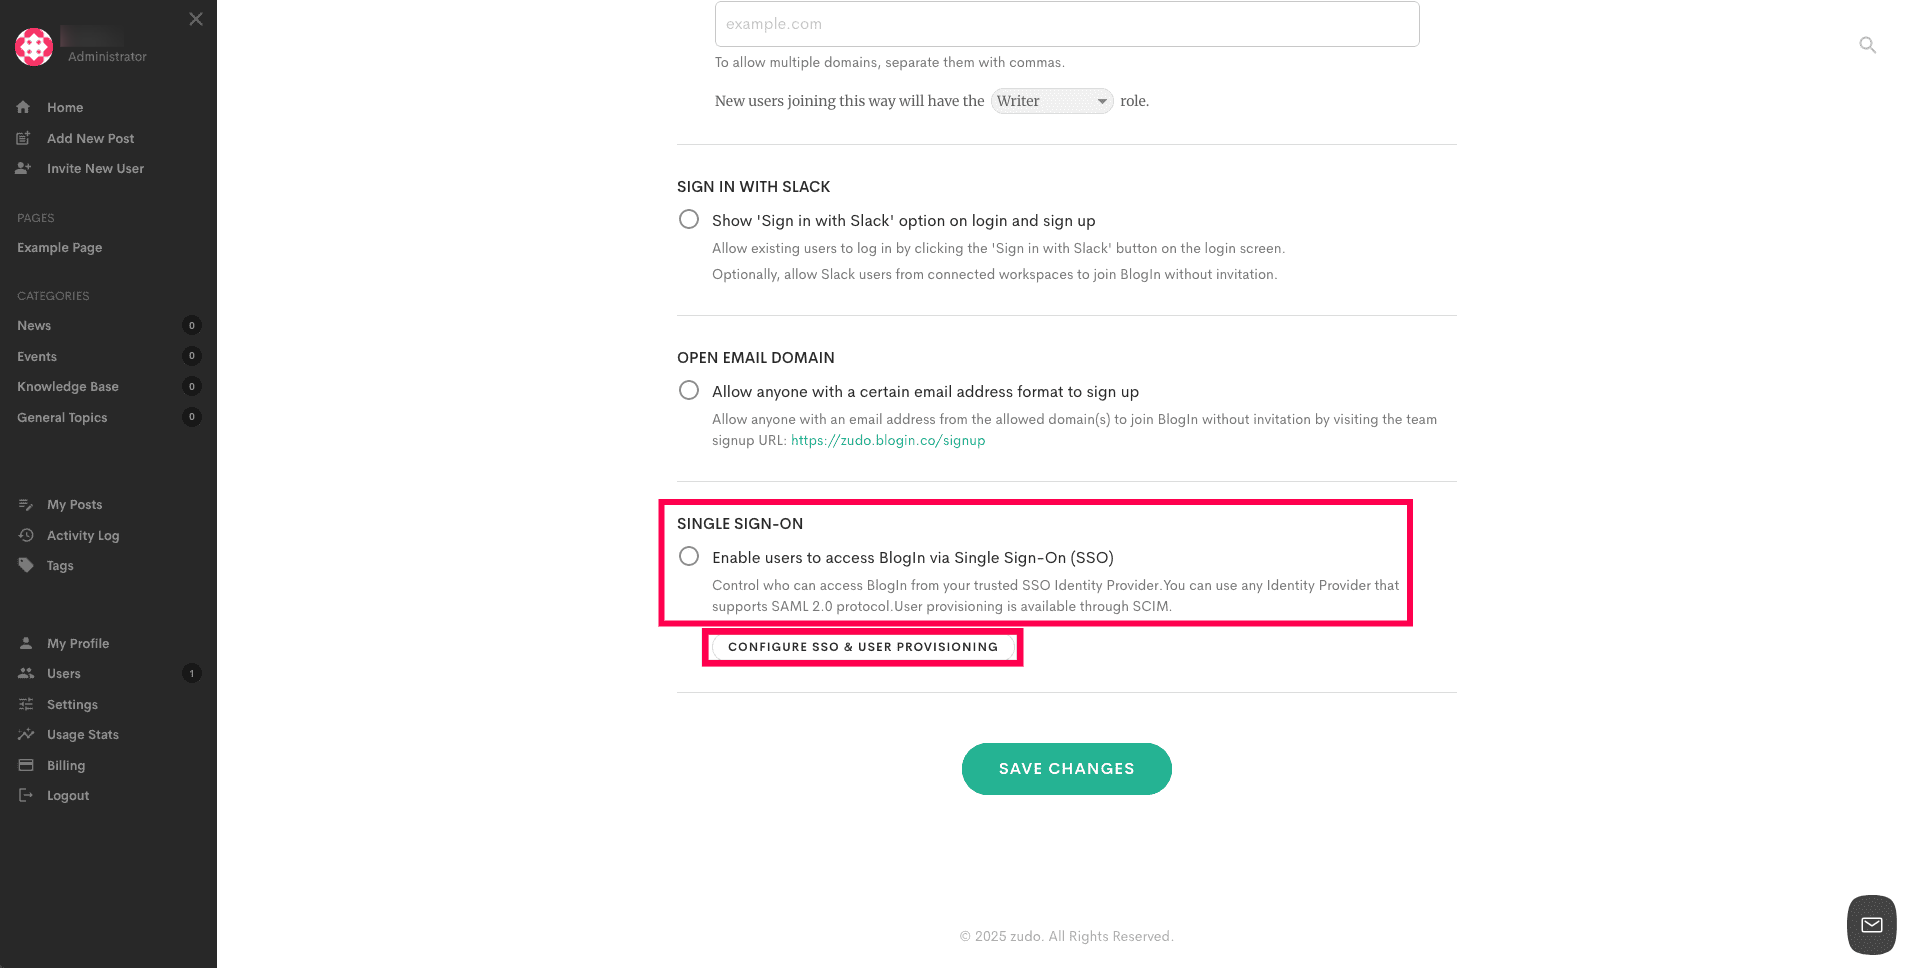The image size is (1908, 968).
Task: Open the zudo.blogin.co signup link
Action: click(x=887, y=440)
